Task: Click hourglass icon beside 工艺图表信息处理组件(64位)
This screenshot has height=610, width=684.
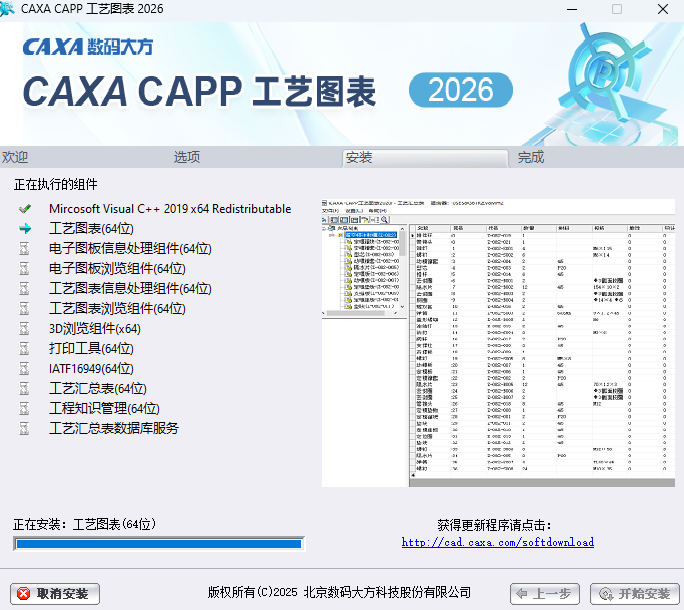Action: pos(24,288)
